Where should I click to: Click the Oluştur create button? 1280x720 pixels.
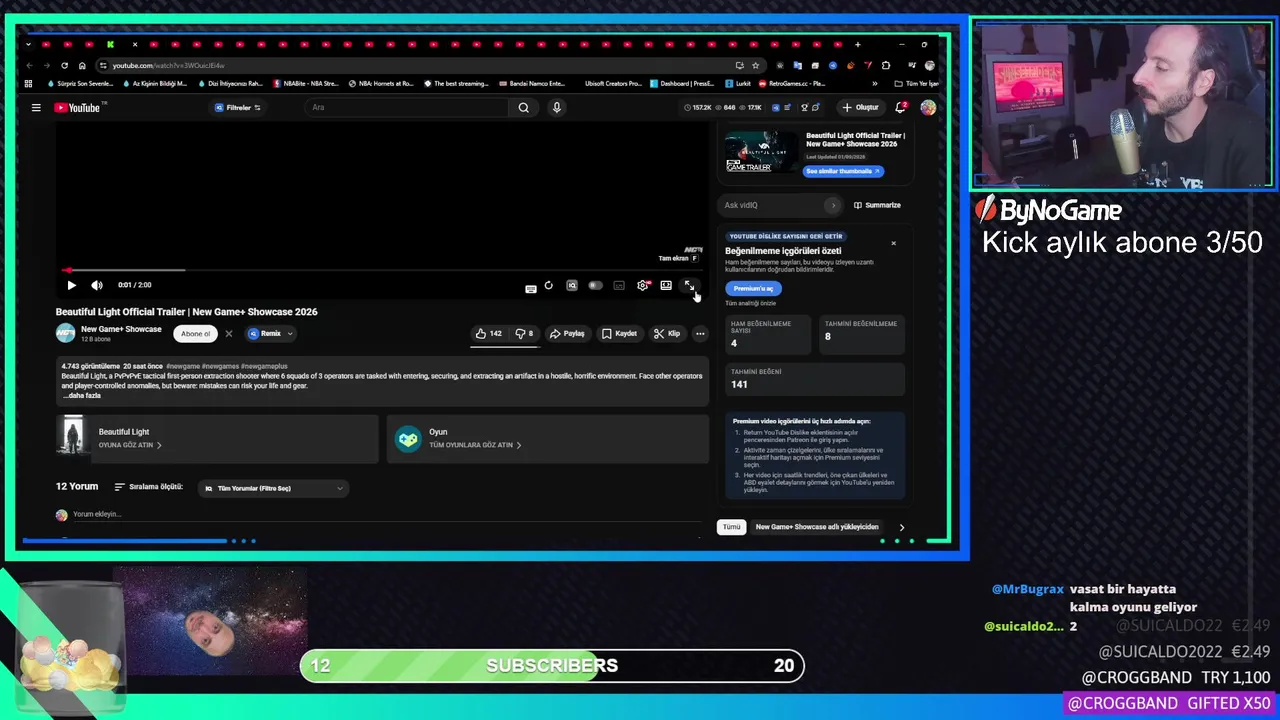click(x=860, y=107)
